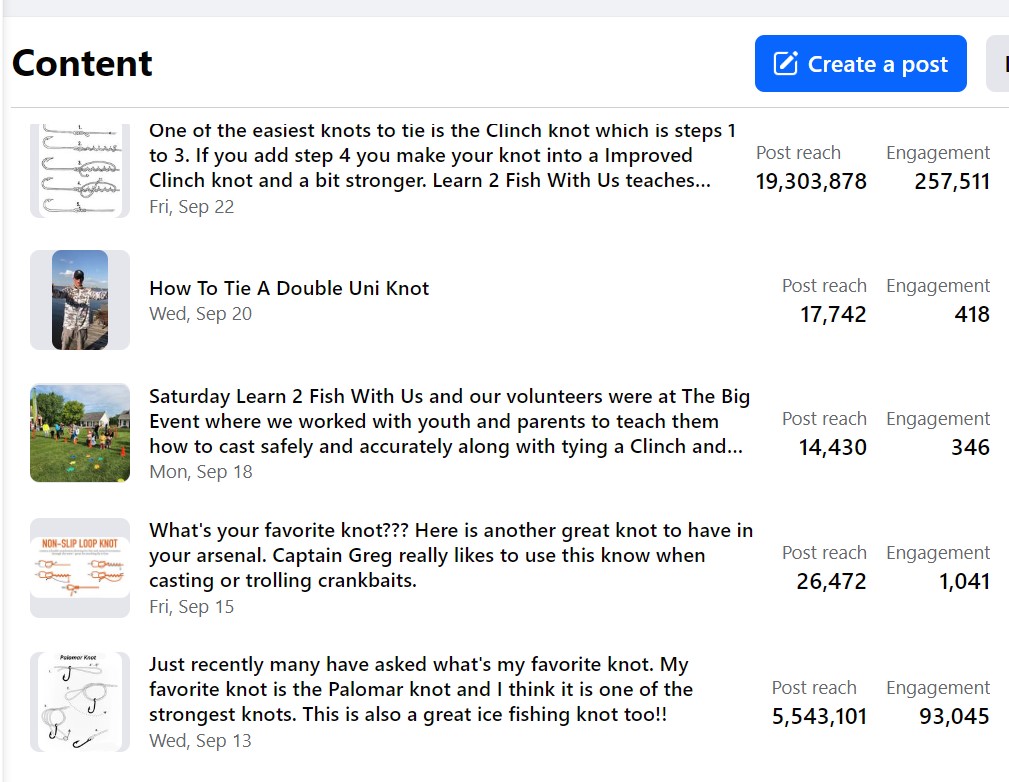Click the partially visible button beside Create a post

pos(998,64)
